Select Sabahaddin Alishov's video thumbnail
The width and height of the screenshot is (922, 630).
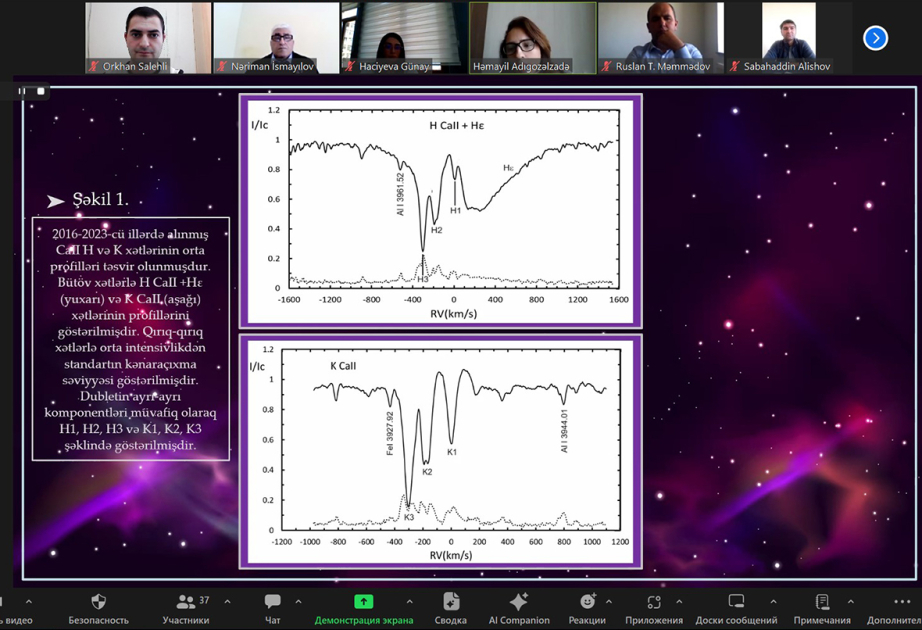click(x=789, y=38)
